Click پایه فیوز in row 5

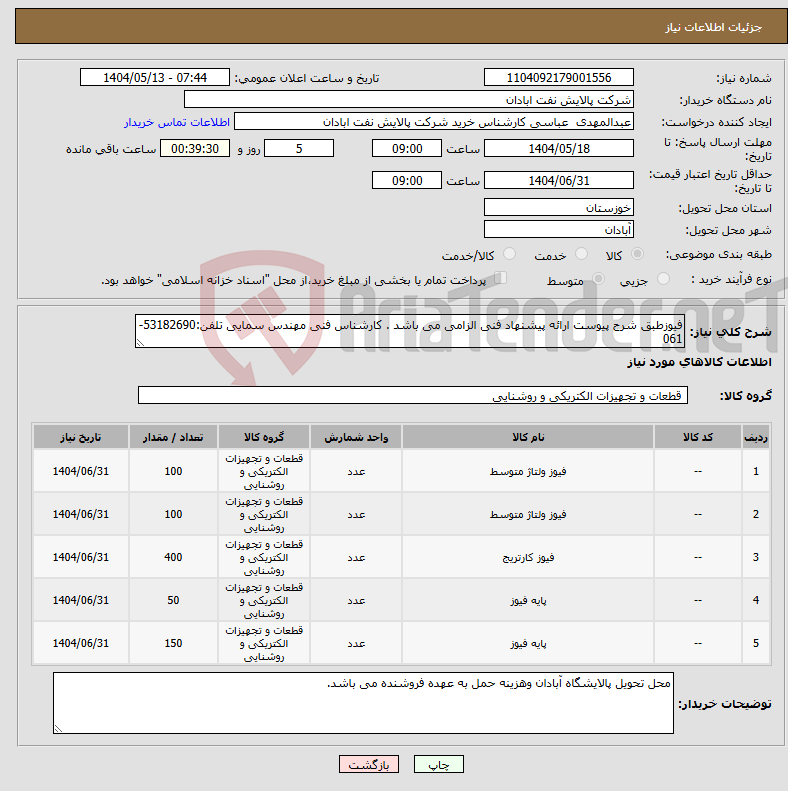(x=528, y=643)
